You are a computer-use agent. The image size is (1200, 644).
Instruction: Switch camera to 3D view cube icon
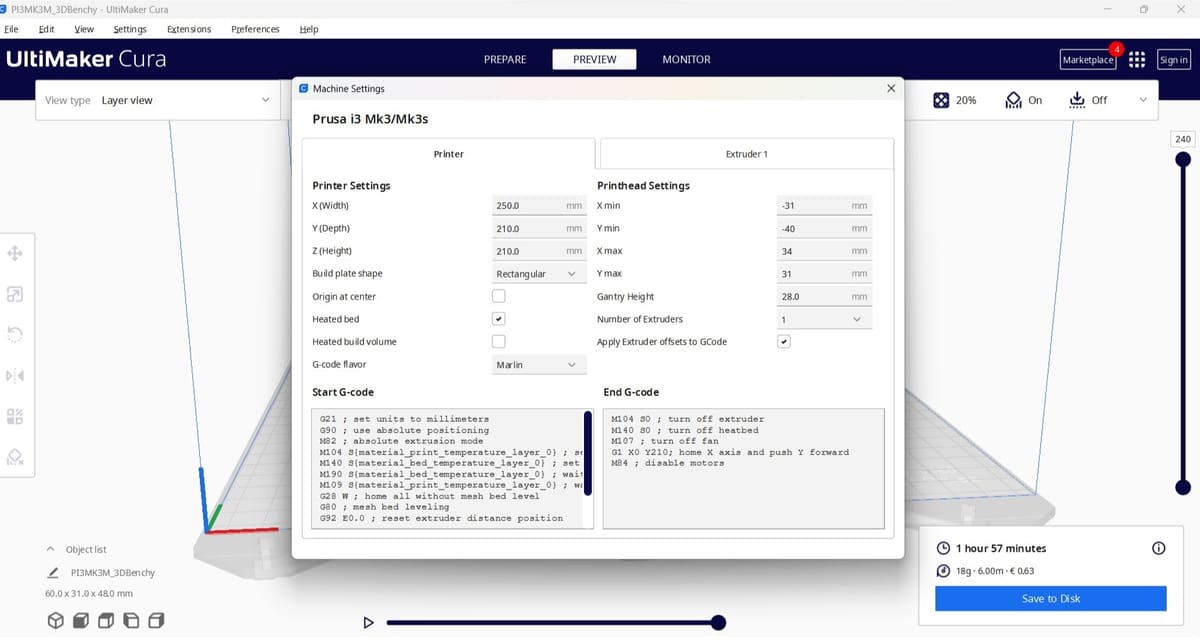point(56,621)
